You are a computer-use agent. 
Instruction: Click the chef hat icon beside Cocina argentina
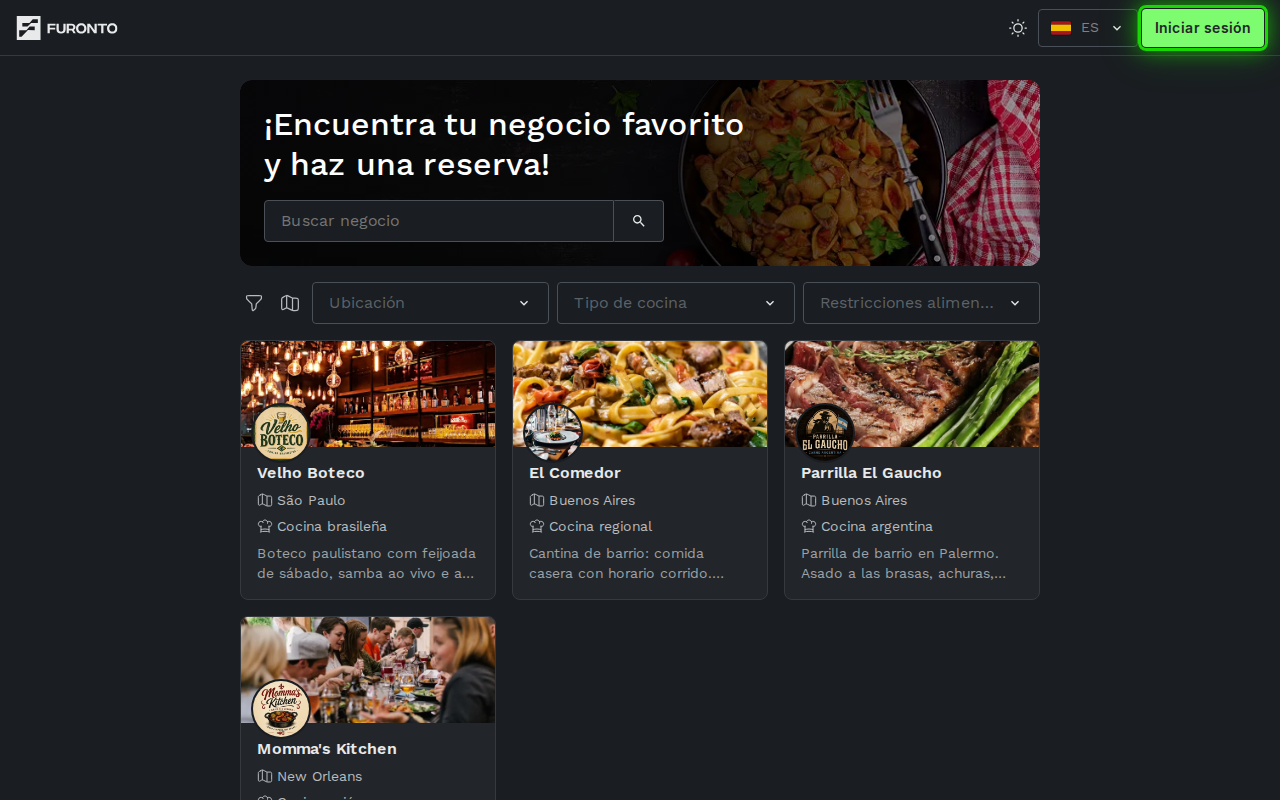click(x=809, y=526)
